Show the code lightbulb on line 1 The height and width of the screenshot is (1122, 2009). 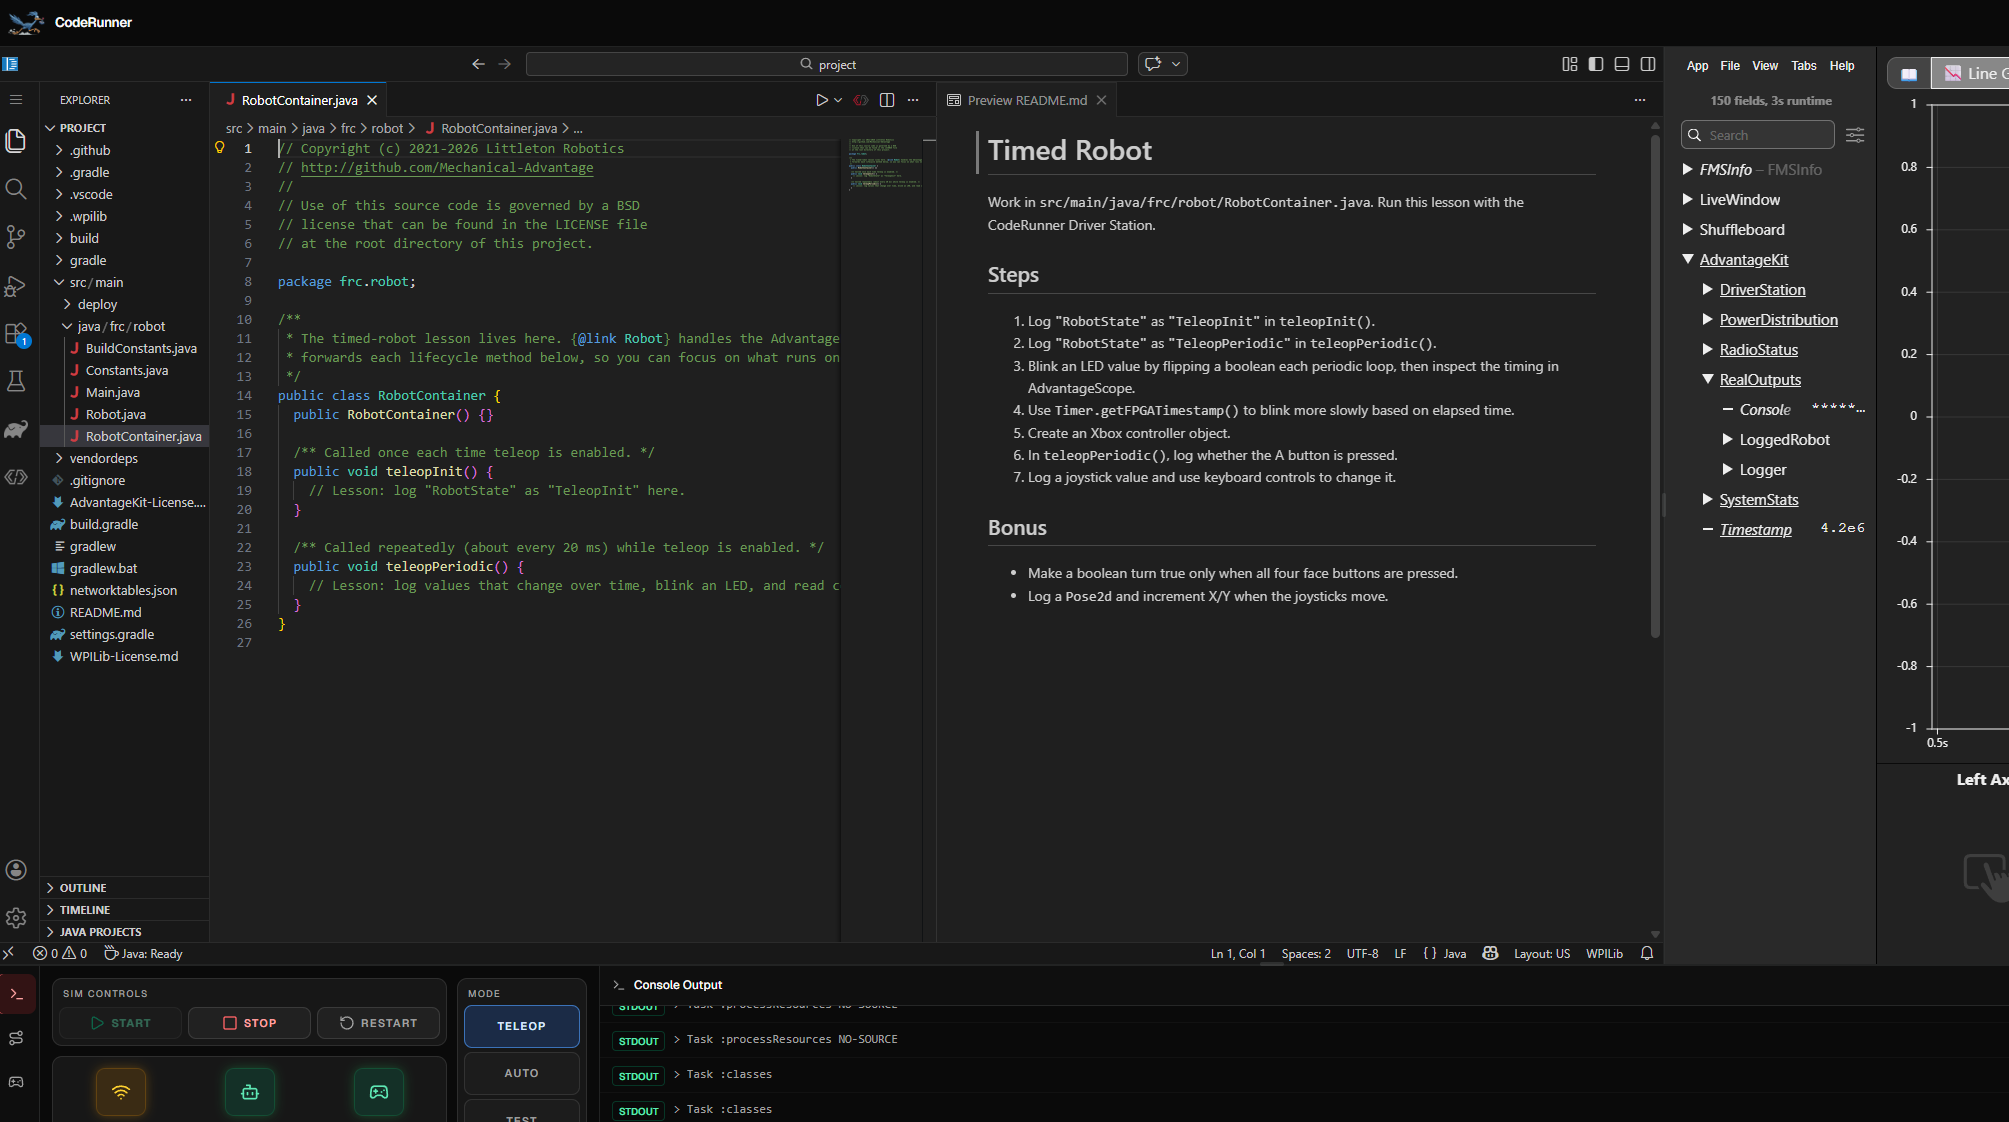pyautogui.click(x=220, y=148)
